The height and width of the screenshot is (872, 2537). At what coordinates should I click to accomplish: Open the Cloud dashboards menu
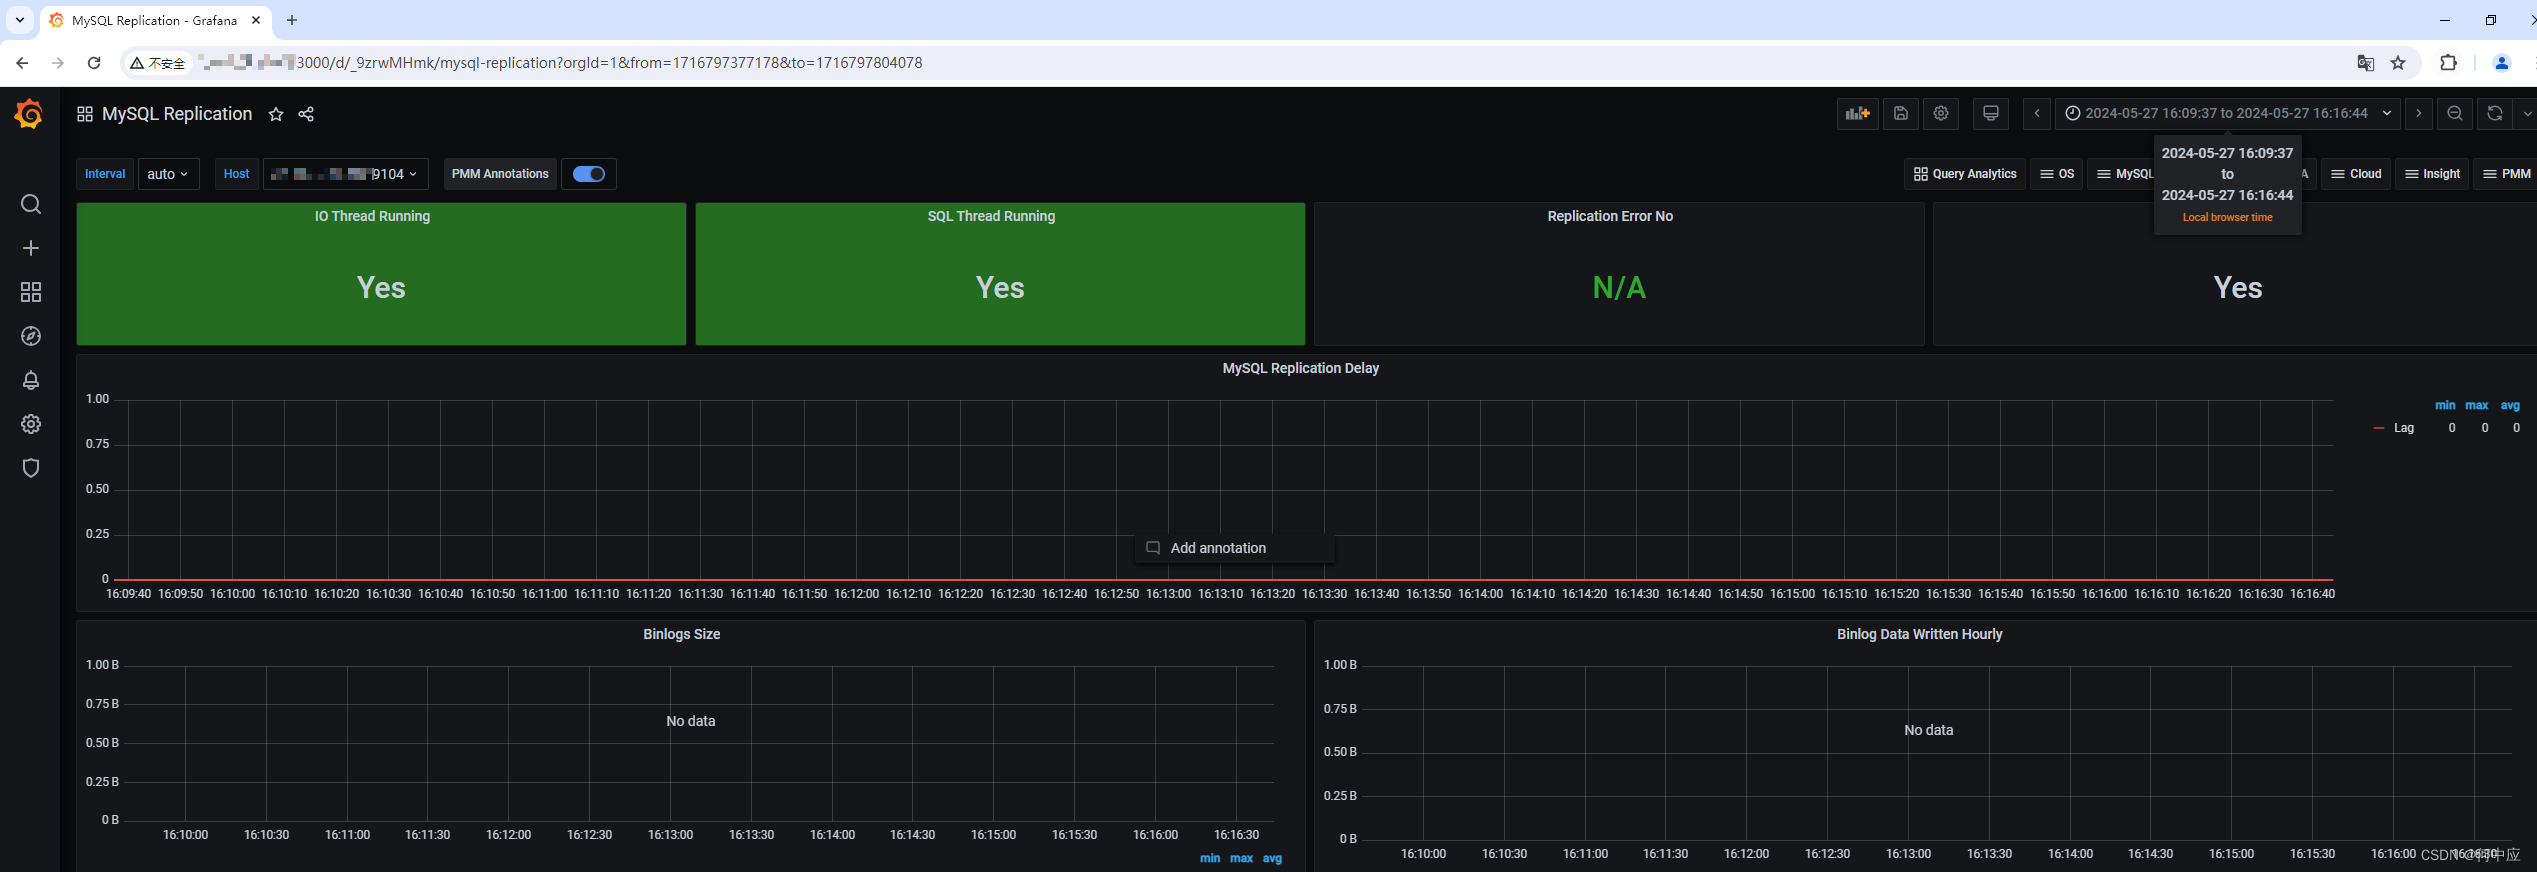pos(2356,174)
